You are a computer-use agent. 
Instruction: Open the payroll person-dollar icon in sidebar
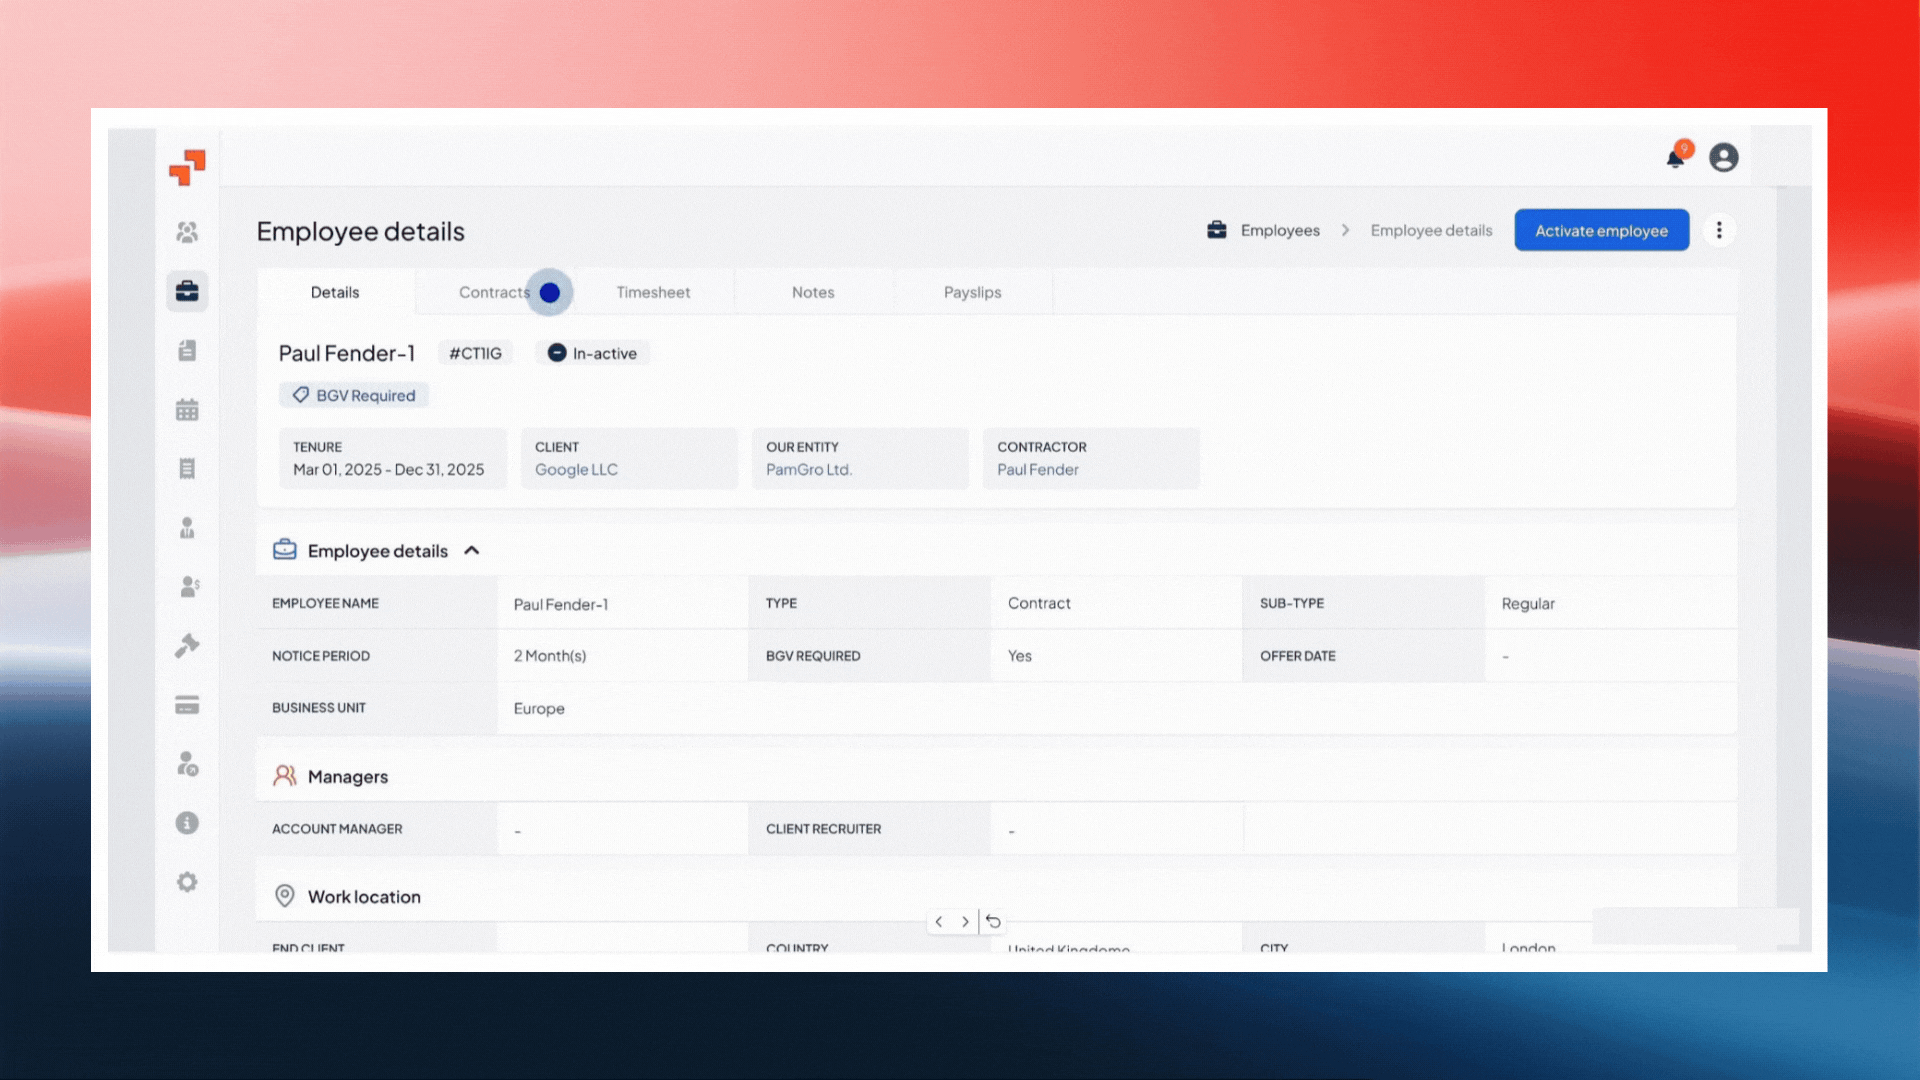click(x=187, y=587)
